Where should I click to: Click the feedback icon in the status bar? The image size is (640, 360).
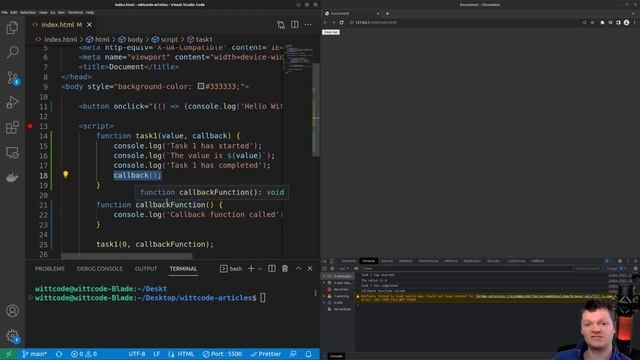point(293,354)
